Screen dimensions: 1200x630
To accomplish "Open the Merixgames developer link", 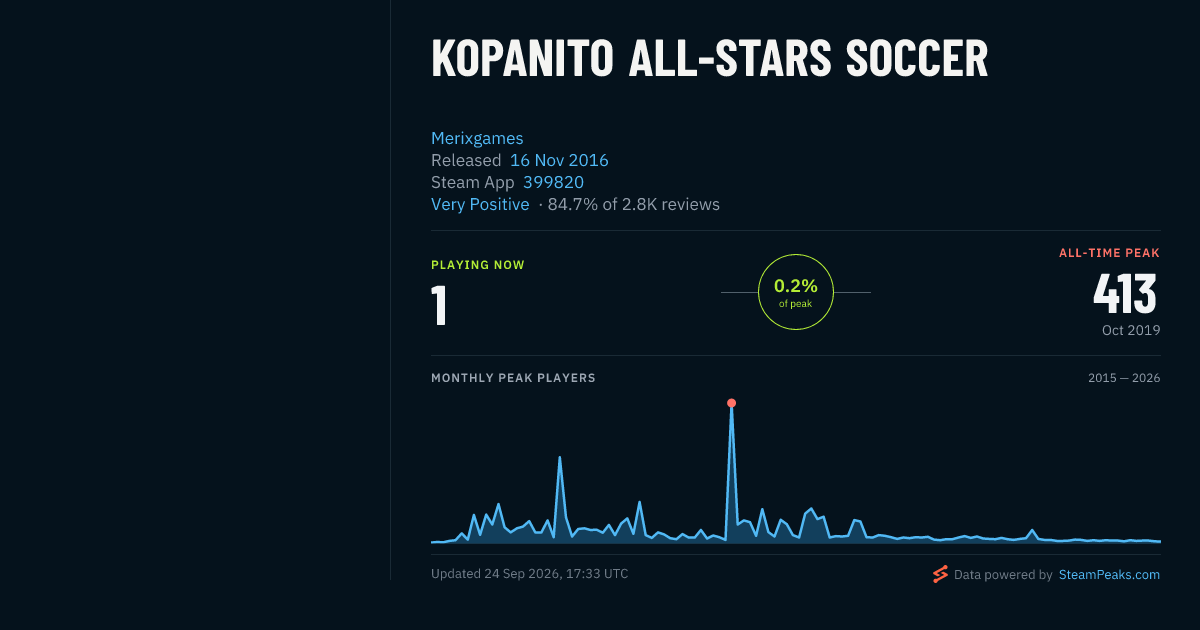I will 477,138.
